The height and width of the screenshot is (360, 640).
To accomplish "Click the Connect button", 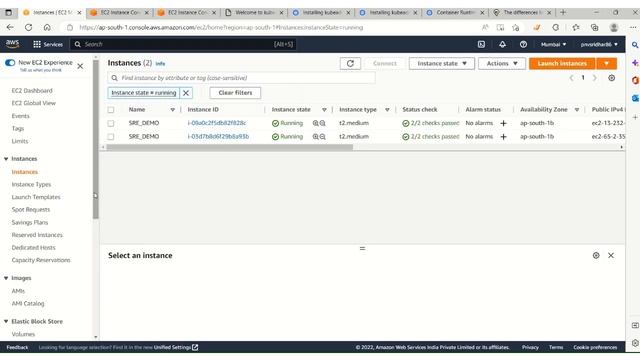I will coord(384,63).
